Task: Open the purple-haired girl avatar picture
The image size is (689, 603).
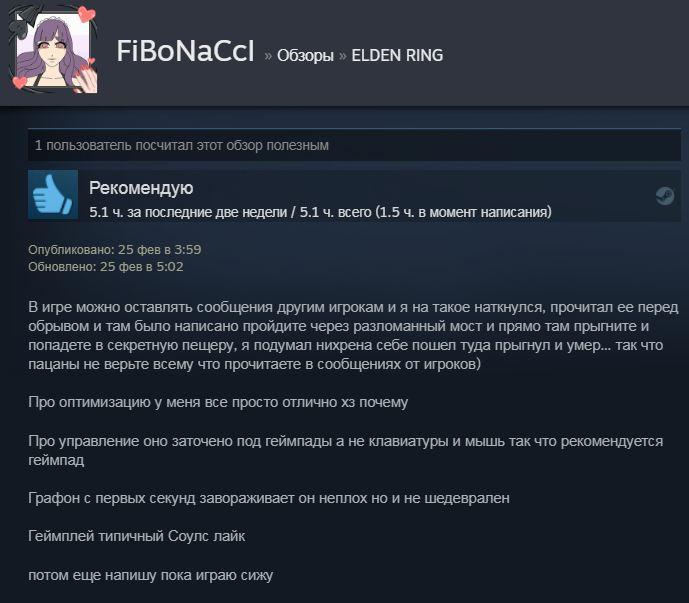Action: (53, 52)
